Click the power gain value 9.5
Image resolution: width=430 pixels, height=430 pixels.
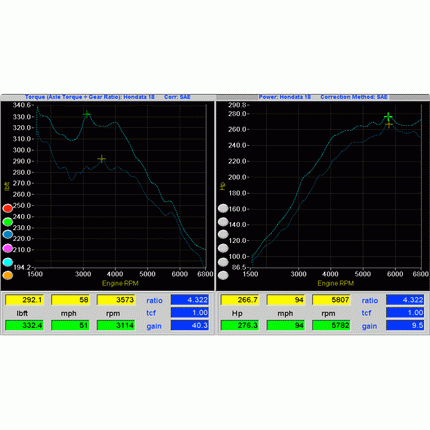405,325
